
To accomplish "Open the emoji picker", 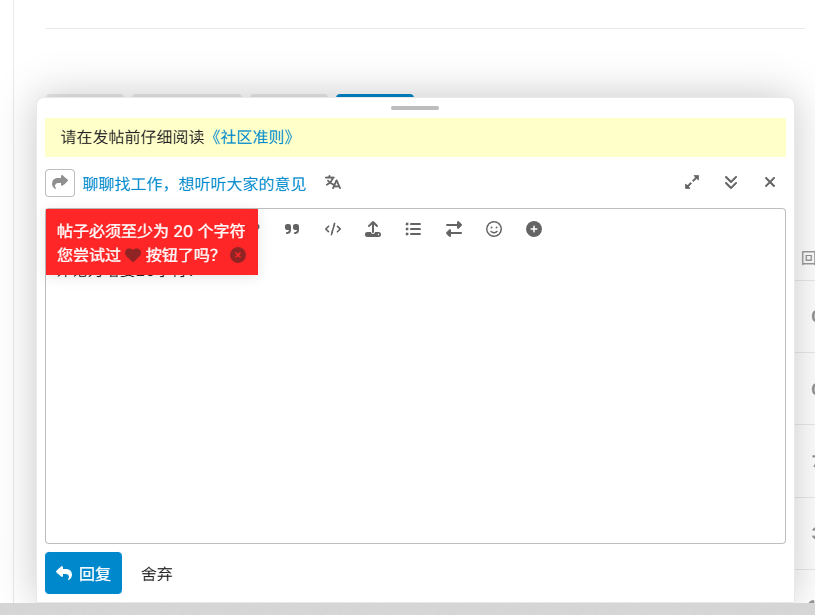I will click(494, 229).
